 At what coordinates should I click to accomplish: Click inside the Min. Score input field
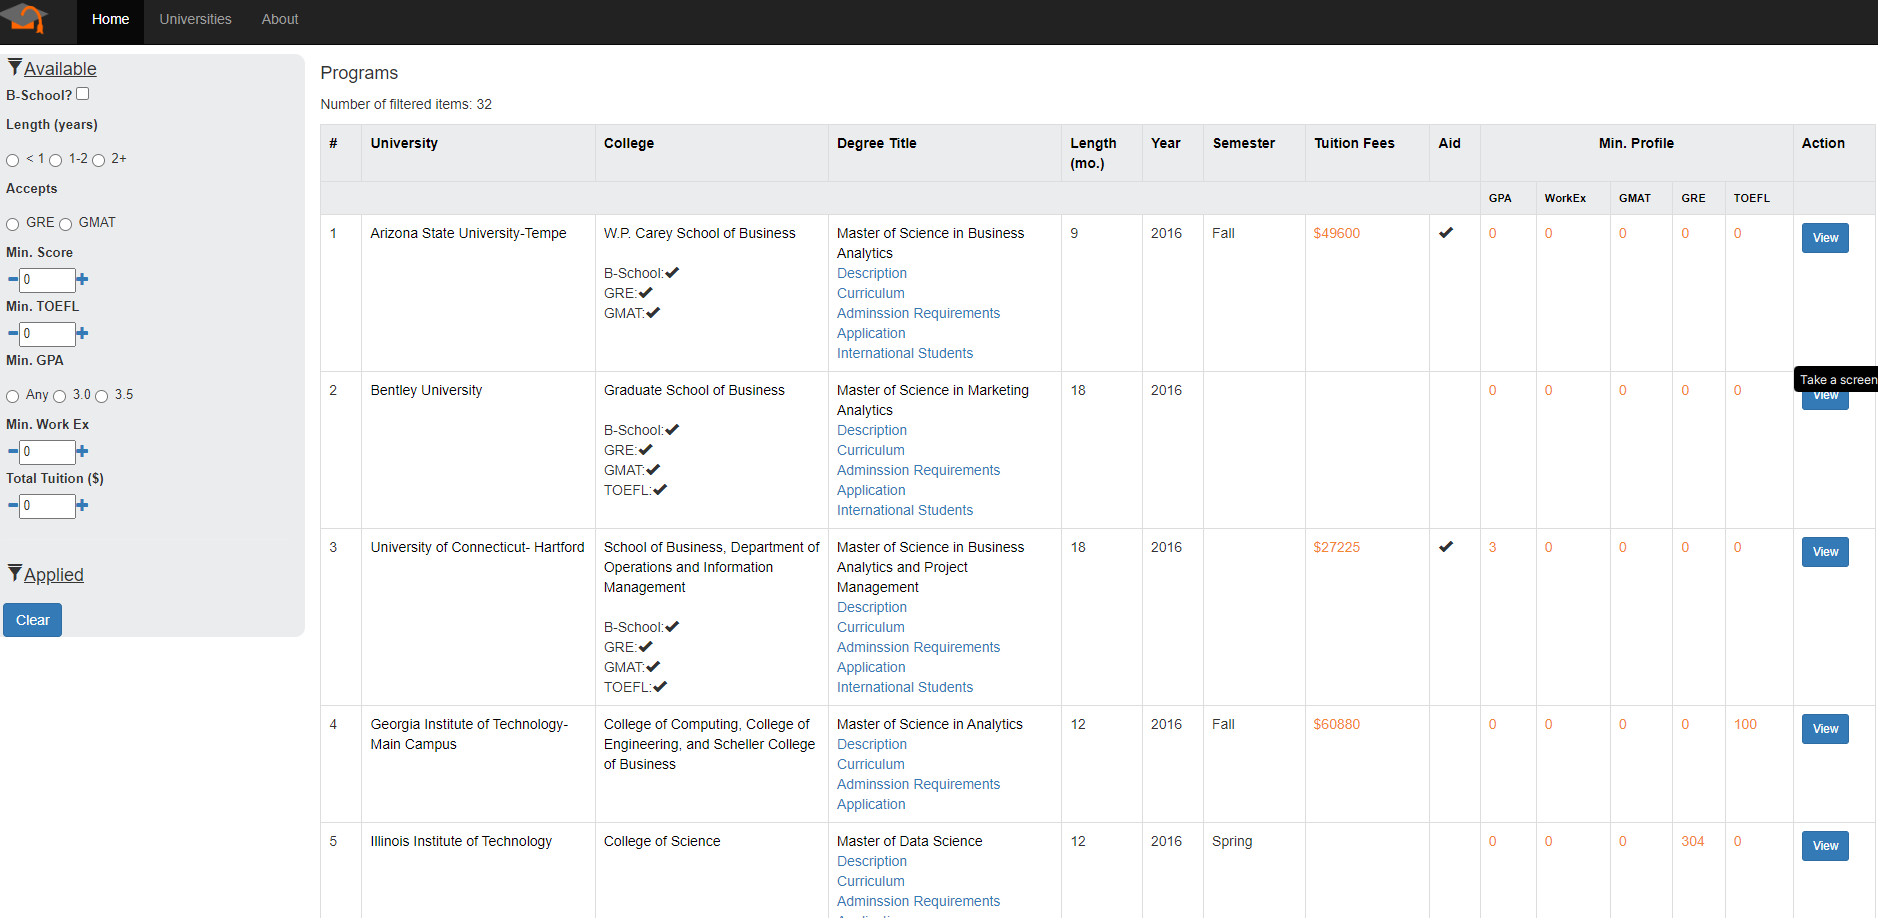[48, 279]
